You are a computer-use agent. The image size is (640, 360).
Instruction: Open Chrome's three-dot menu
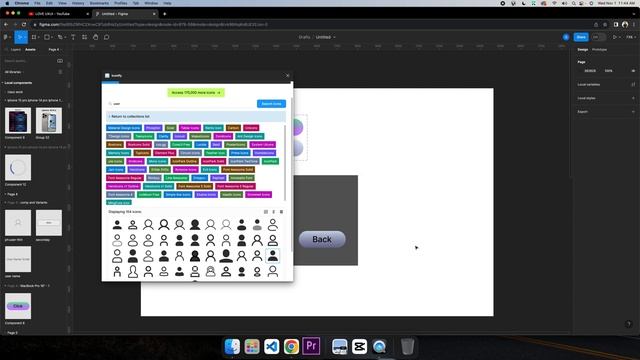[634, 24]
